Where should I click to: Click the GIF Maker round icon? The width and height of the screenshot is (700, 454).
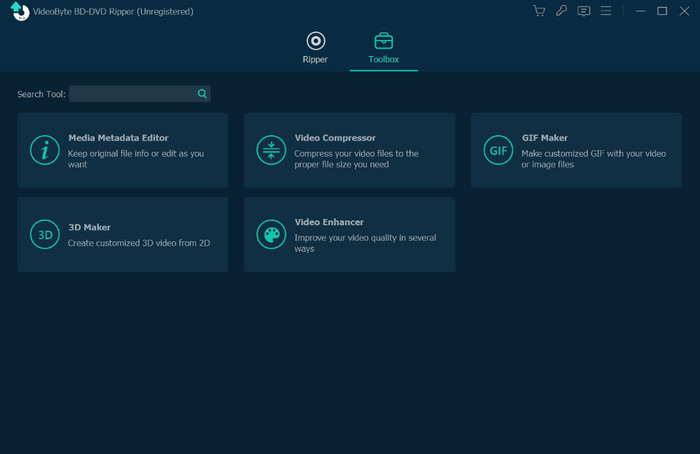pos(498,150)
